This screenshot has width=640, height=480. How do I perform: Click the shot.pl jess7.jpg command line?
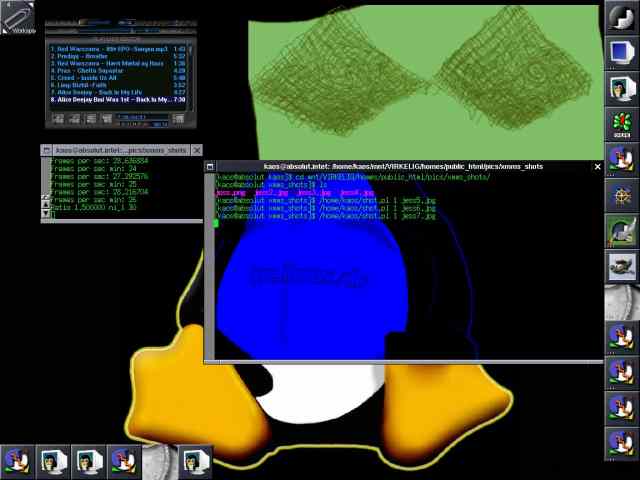[326, 216]
